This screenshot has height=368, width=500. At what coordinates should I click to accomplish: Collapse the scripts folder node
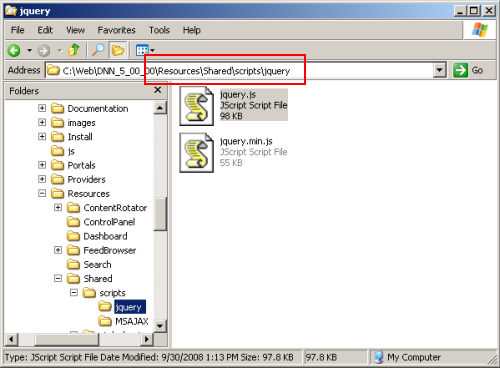point(74,292)
